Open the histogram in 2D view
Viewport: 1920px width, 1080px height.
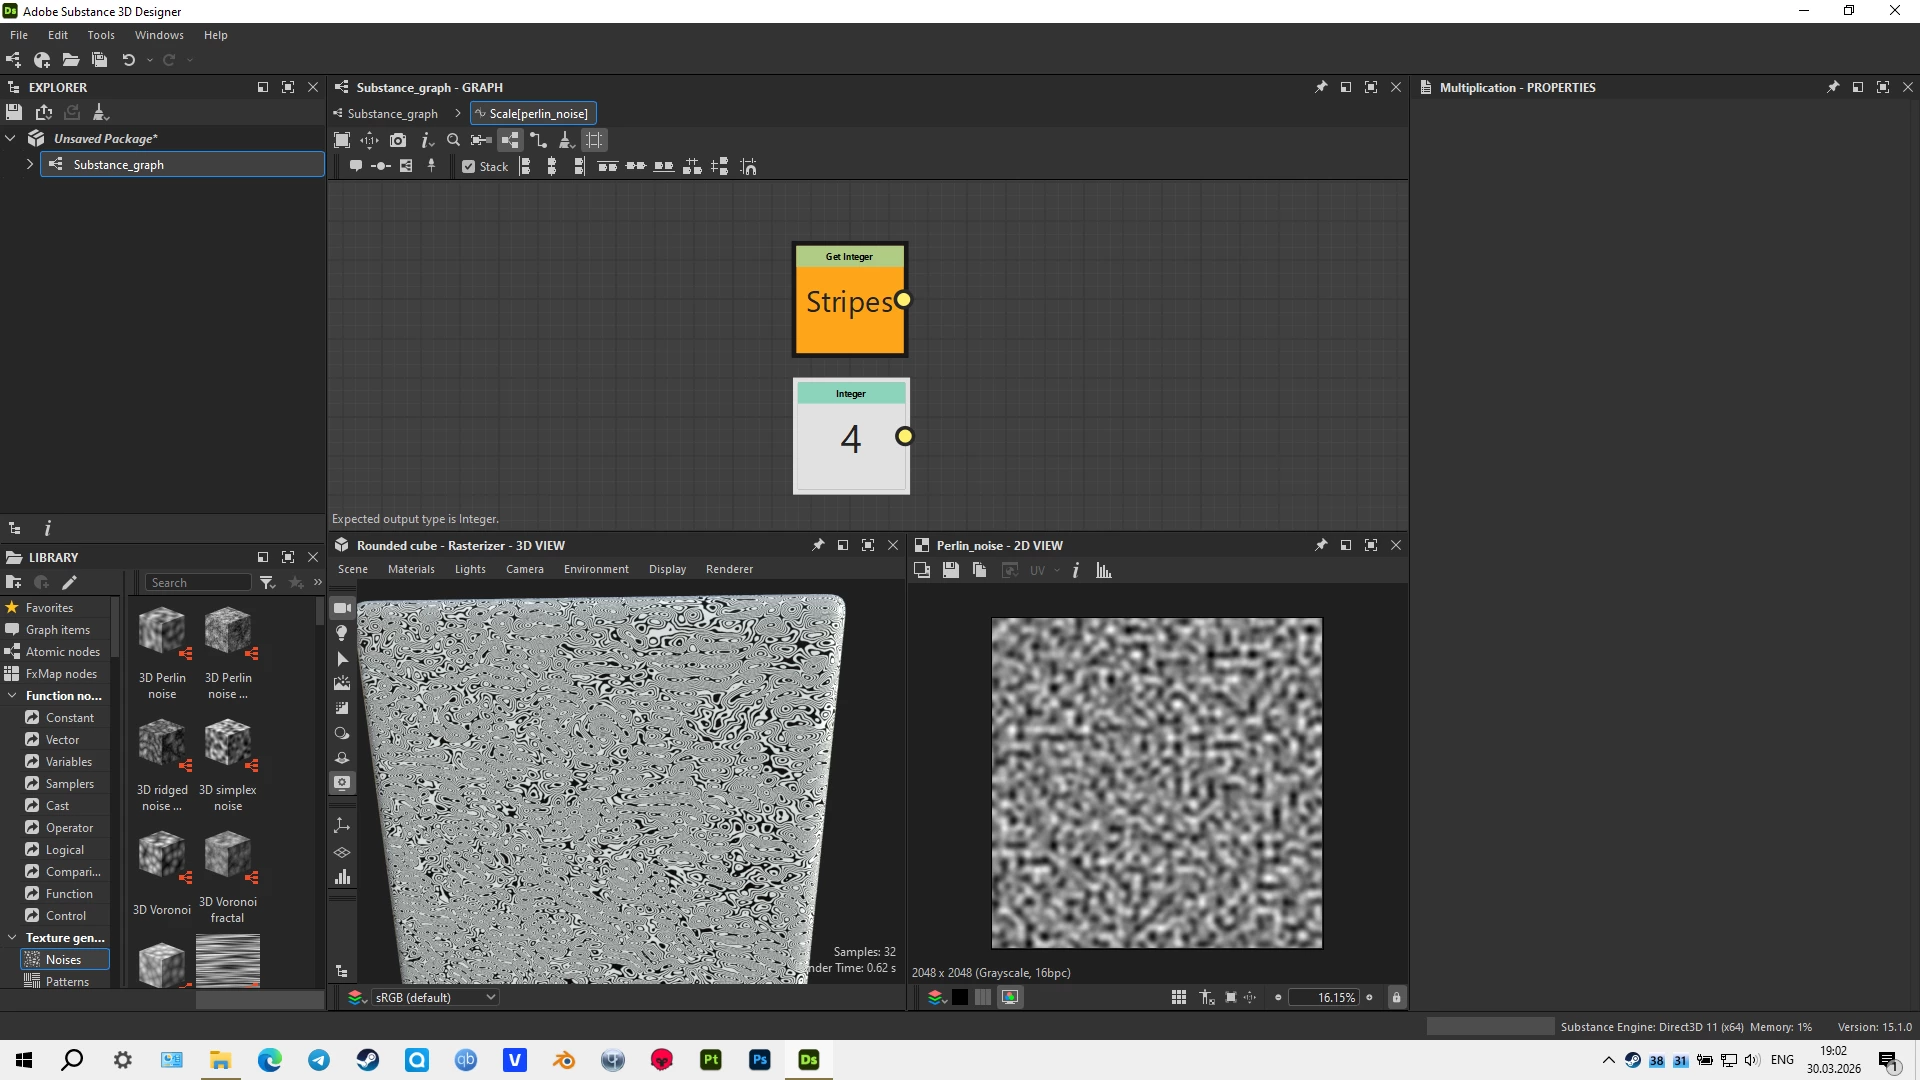(x=1104, y=570)
